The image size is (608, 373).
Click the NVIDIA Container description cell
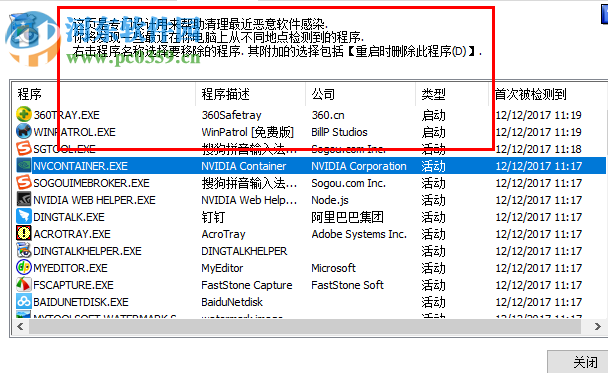(x=244, y=166)
